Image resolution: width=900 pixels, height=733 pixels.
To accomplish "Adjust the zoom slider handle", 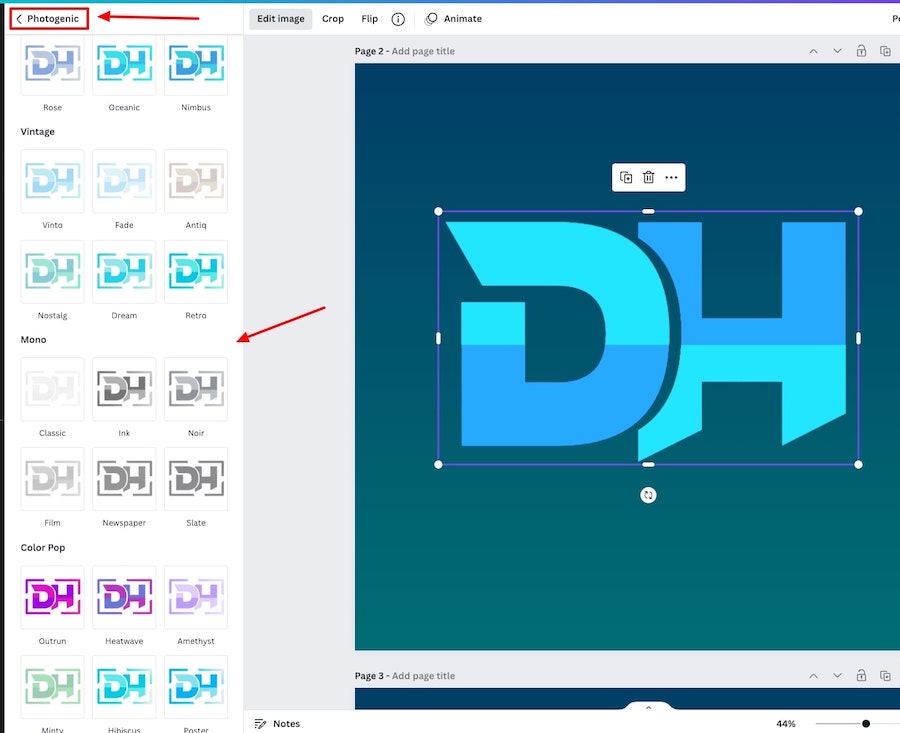I will click(x=866, y=723).
